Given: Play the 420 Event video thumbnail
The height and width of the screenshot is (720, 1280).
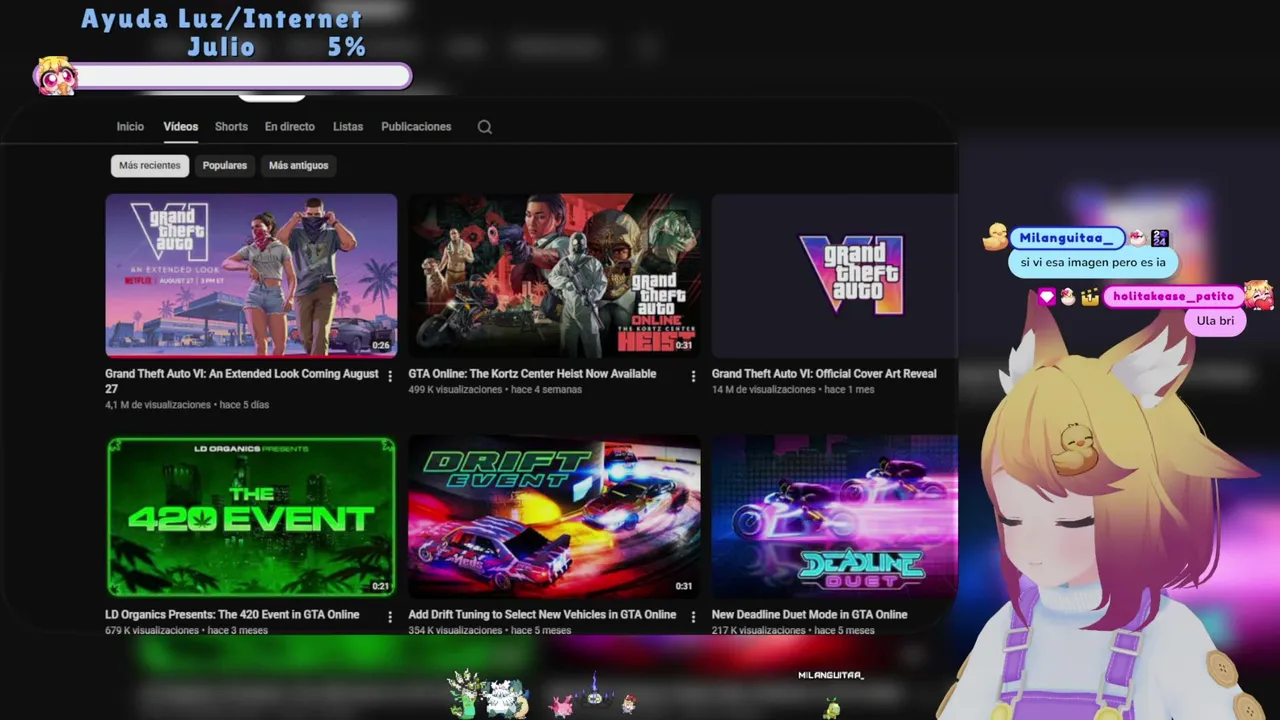Looking at the screenshot, I should click(x=251, y=516).
